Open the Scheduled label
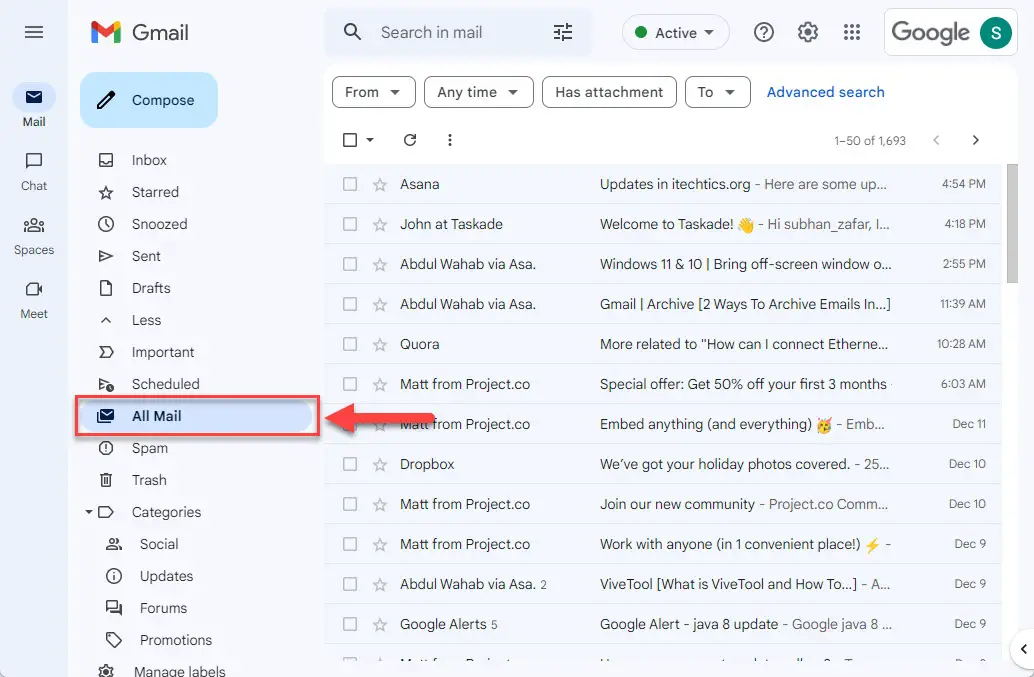This screenshot has height=677, width=1034. click(166, 384)
